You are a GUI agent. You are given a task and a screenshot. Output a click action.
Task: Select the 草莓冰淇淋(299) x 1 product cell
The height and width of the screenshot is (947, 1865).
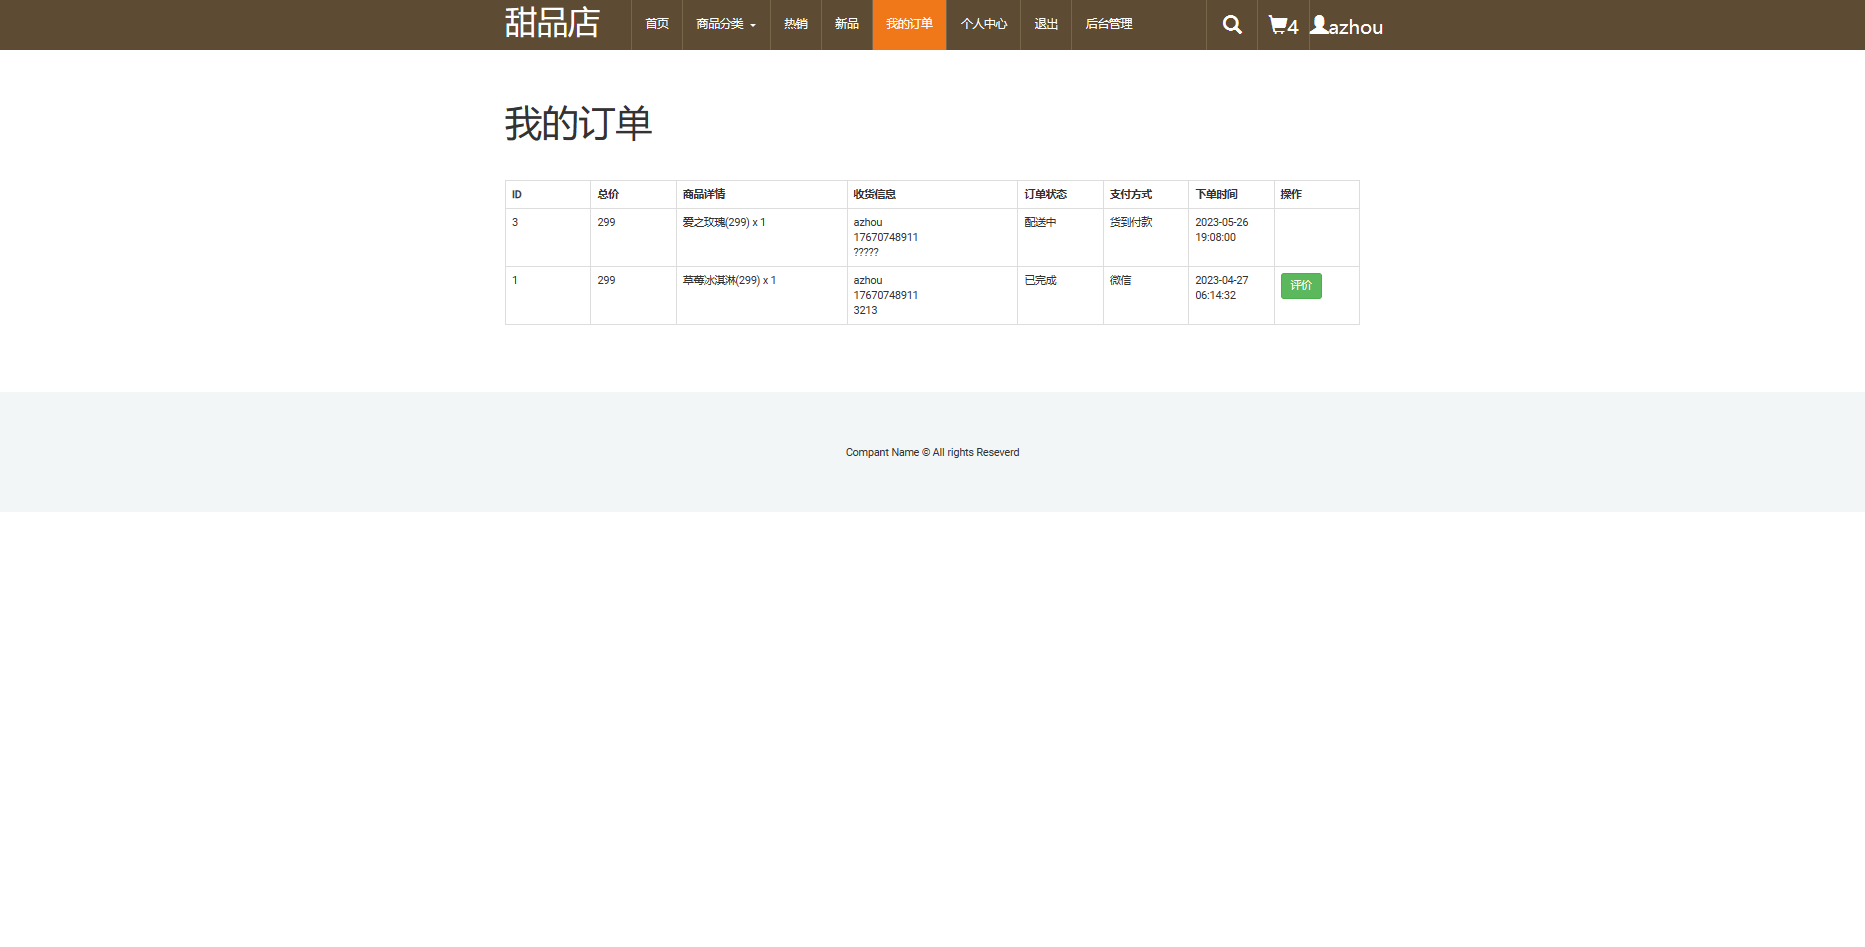point(729,280)
